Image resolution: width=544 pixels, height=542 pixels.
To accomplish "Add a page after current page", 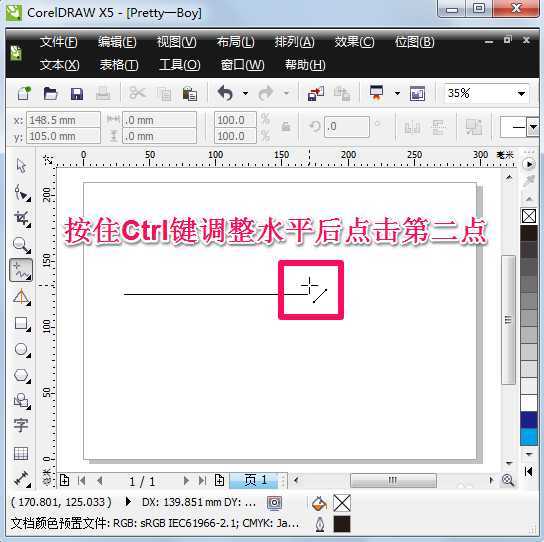I will coord(219,481).
